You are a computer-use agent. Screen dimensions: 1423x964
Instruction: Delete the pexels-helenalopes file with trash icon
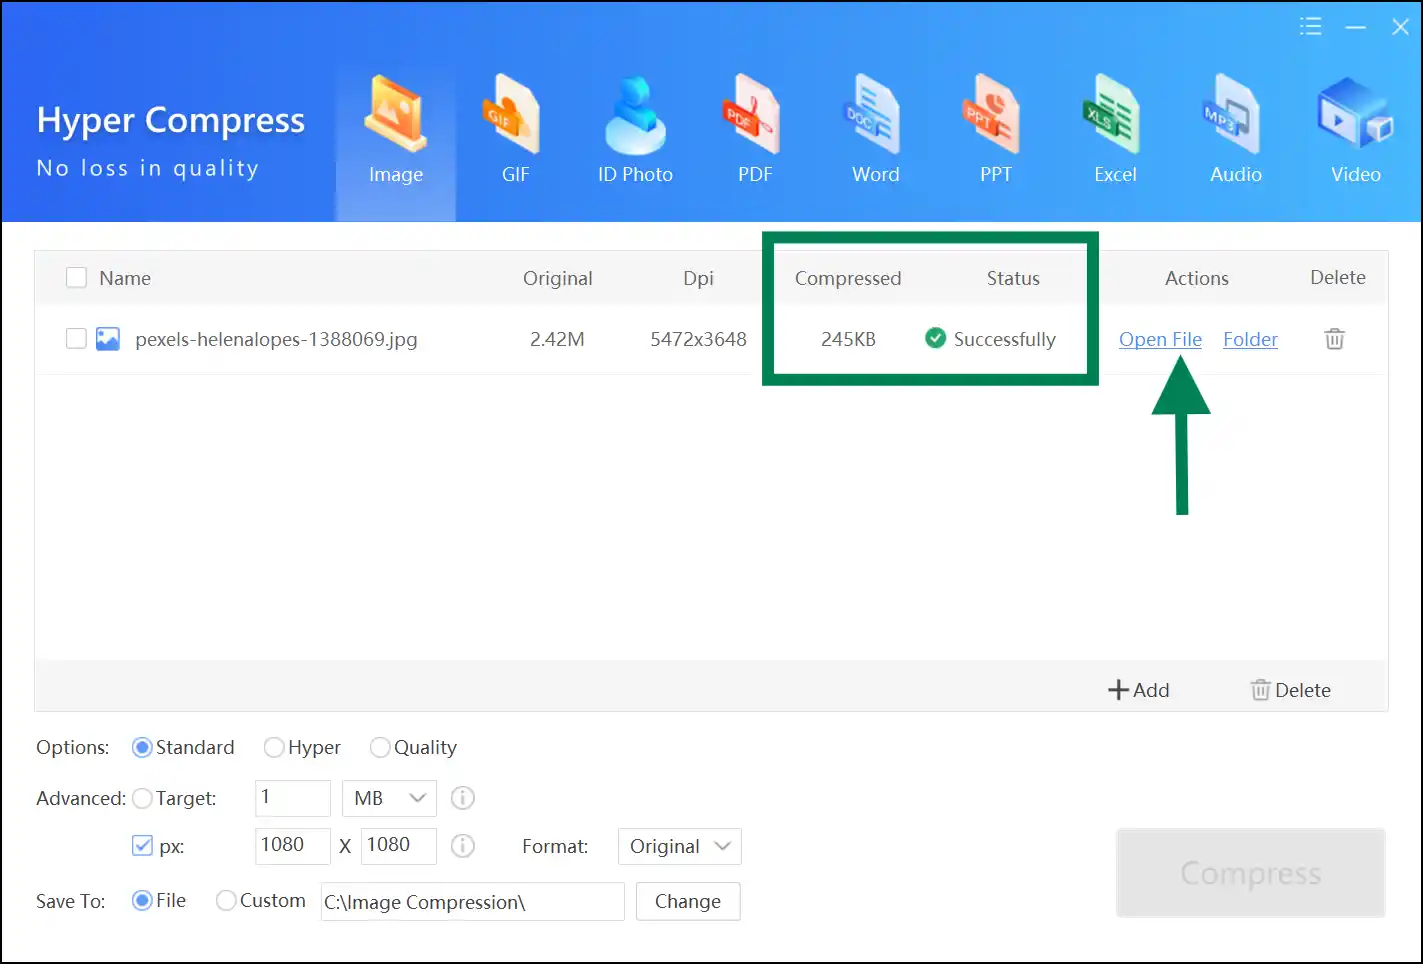(x=1334, y=339)
